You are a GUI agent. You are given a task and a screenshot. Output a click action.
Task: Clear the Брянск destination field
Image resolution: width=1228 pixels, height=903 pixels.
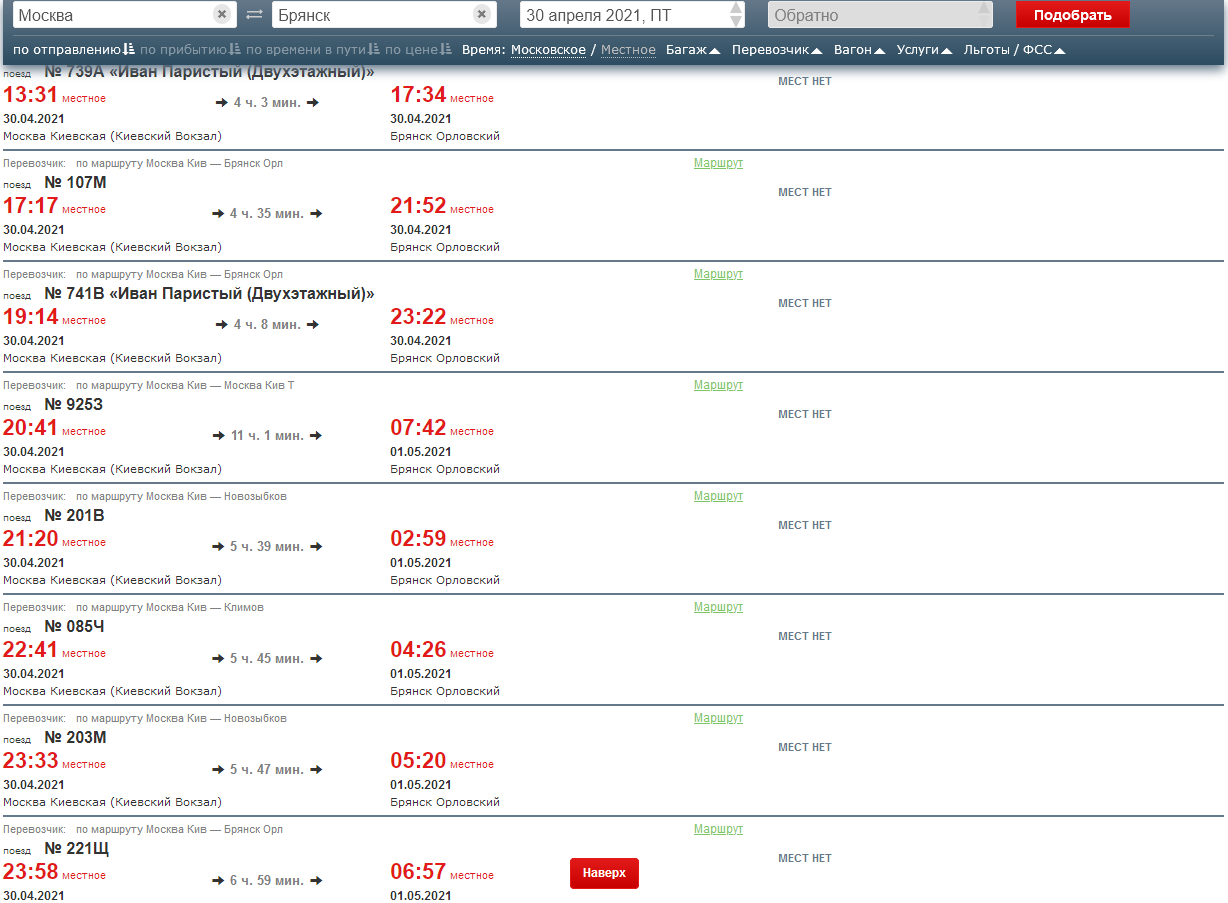(482, 14)
